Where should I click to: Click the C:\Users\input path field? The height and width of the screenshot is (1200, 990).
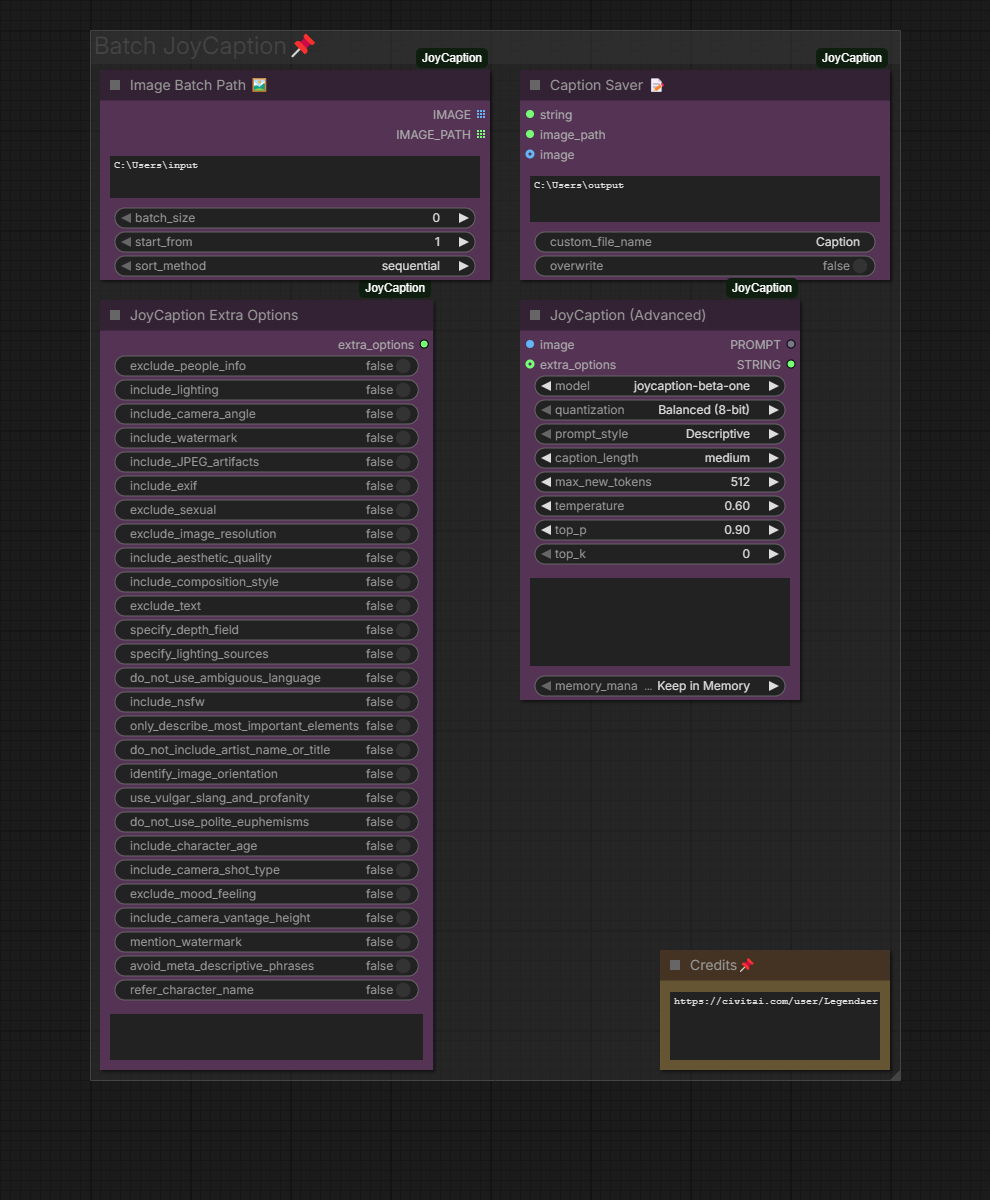pyautogui.click(x=294, y=177)
